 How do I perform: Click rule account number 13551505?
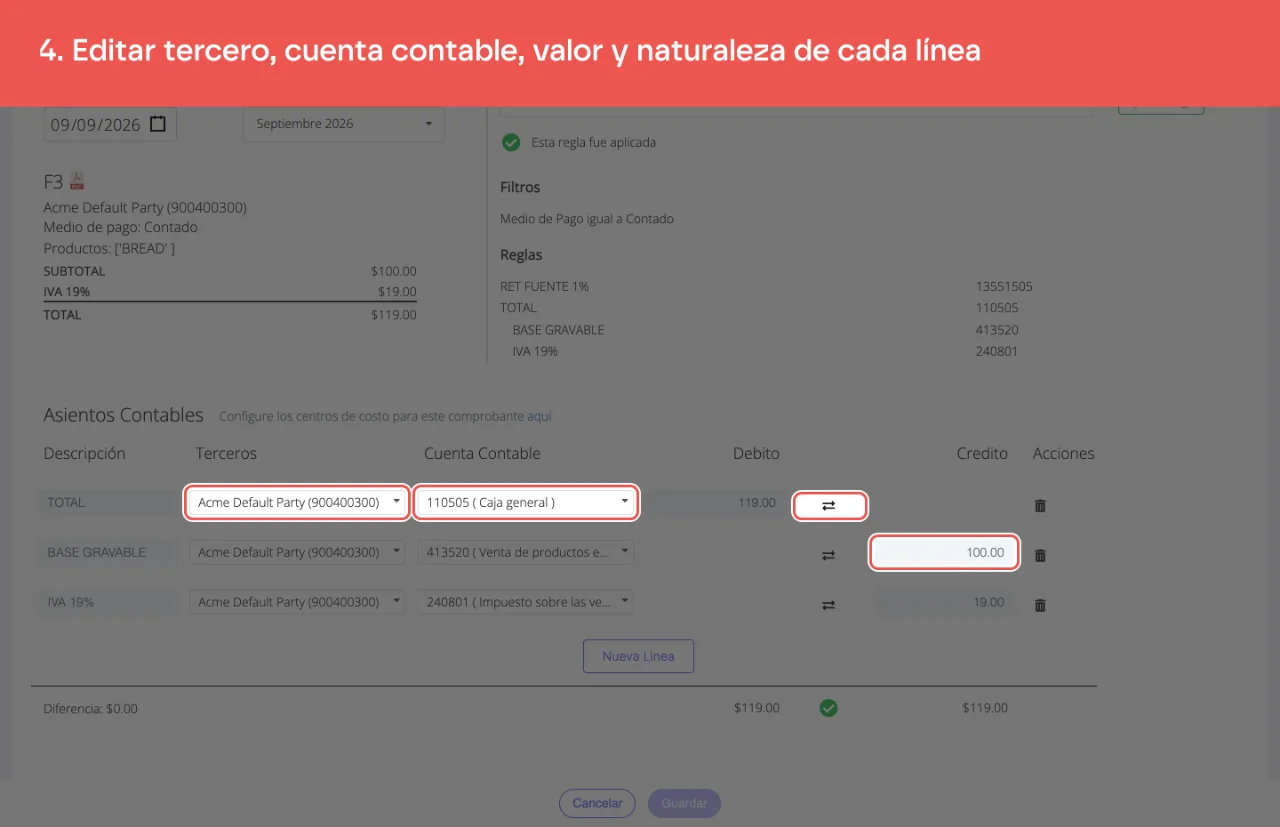point(1004,286)
